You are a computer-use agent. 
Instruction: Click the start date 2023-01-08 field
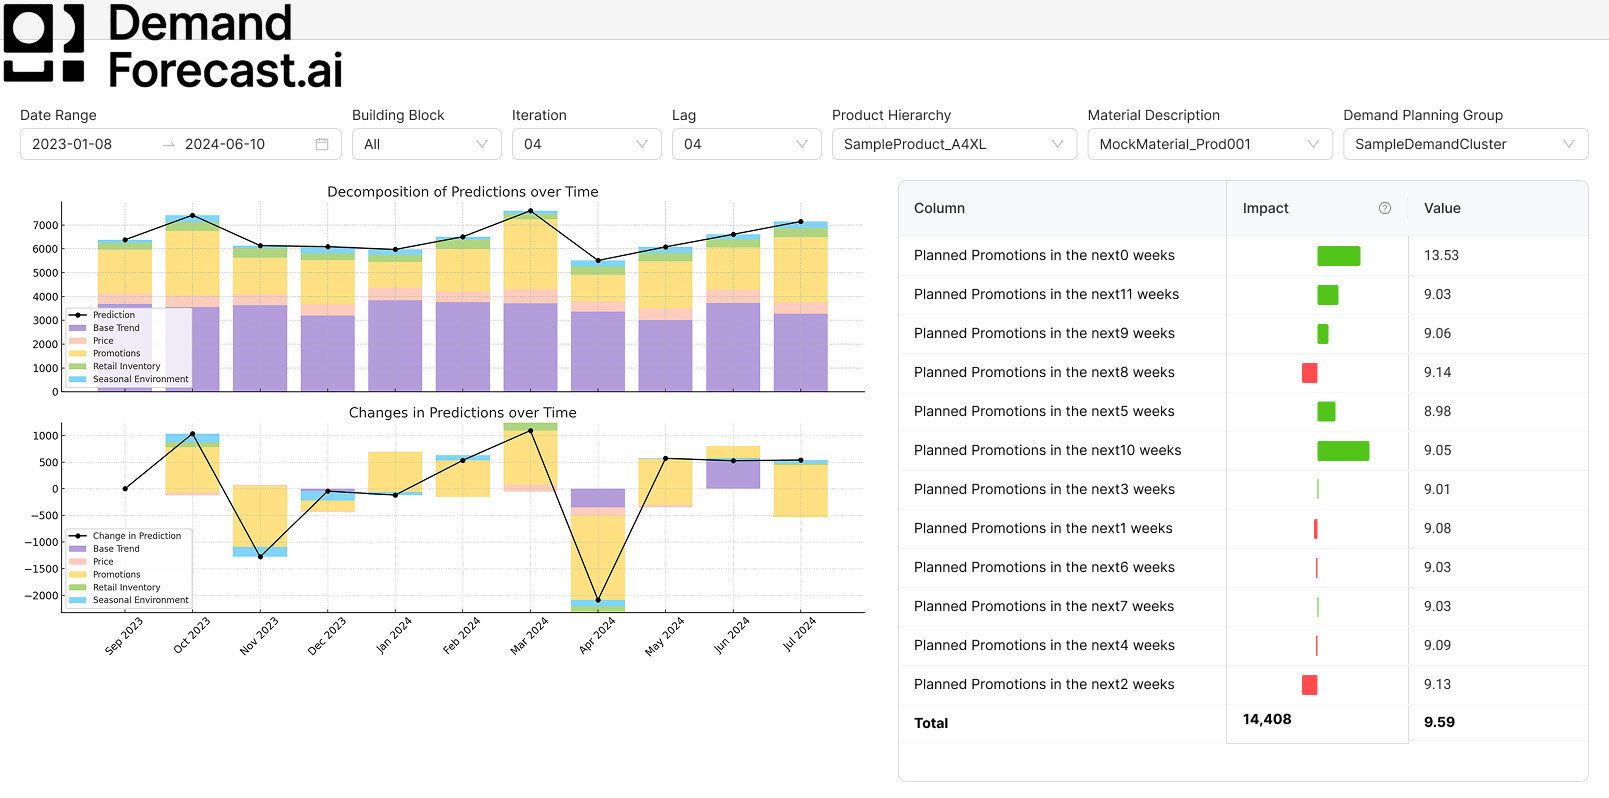point(72,144)
